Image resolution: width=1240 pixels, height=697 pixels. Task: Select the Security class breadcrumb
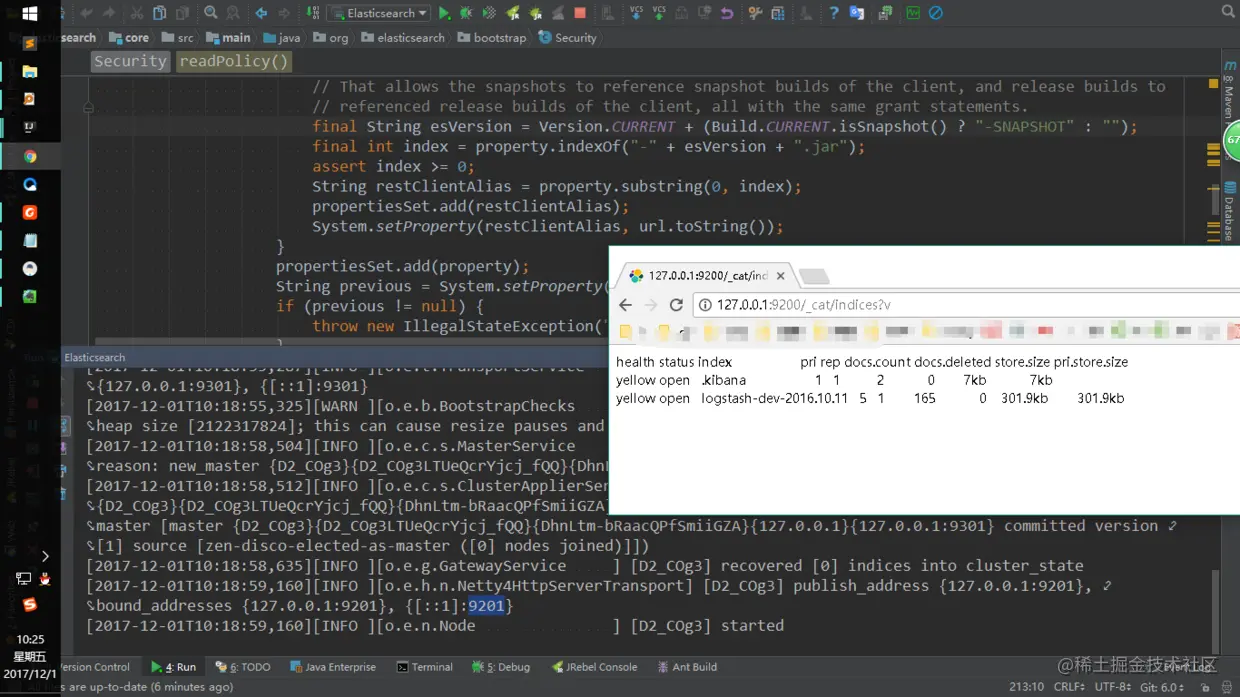pos(567,38)
